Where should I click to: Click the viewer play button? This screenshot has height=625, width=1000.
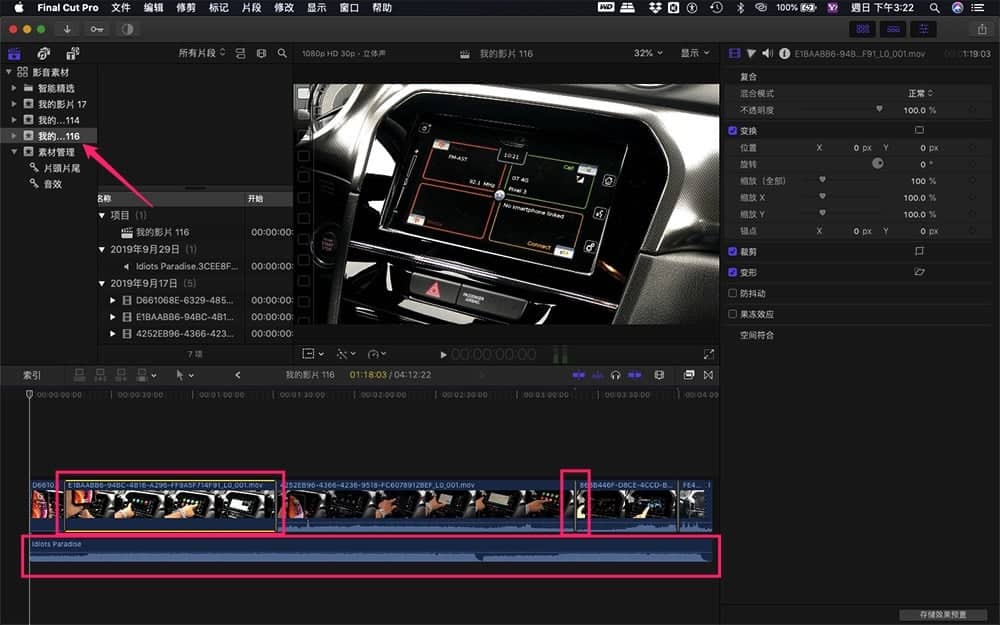(443, 355)
